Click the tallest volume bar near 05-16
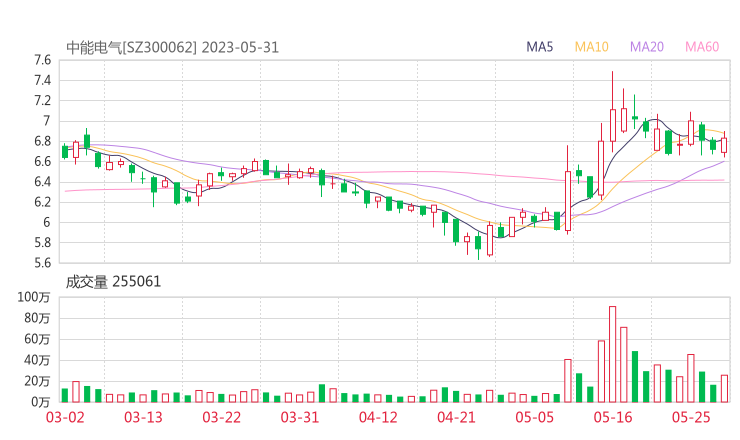This screenshot has height=440, width=740. pyautogui.click(x=613, y=354)
